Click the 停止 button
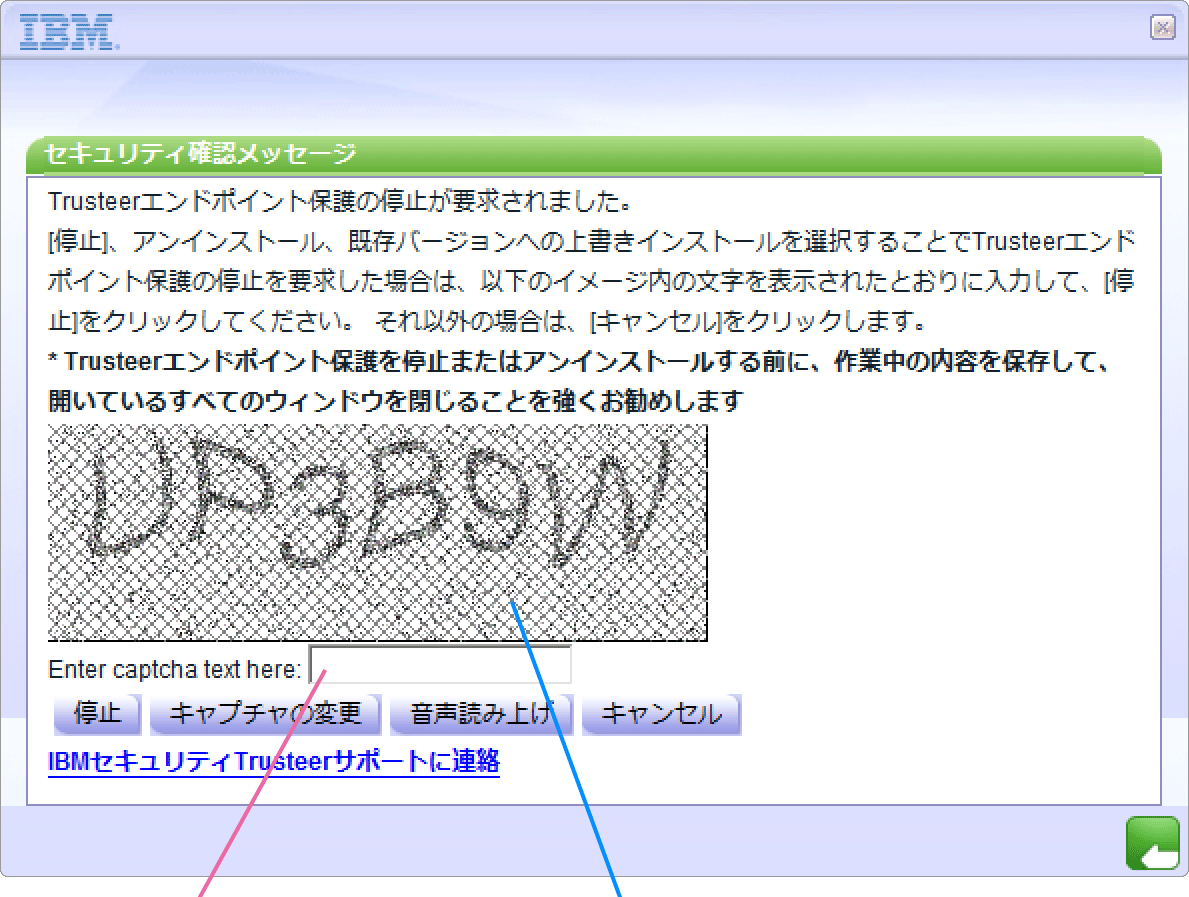This screenshot has width=1189, height=897. coord(97,714)
